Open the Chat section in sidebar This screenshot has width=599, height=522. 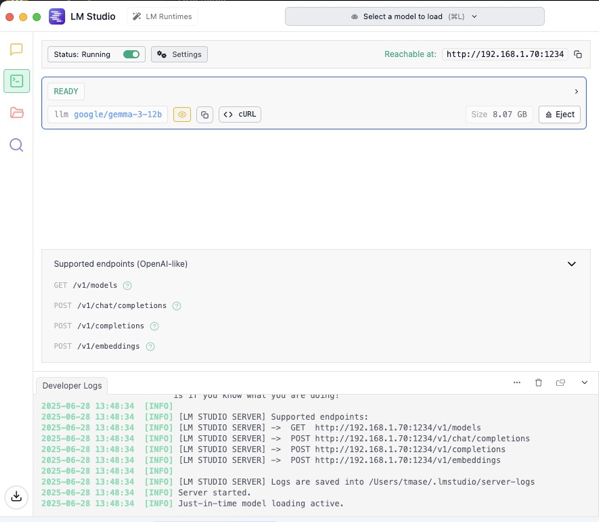16,49
